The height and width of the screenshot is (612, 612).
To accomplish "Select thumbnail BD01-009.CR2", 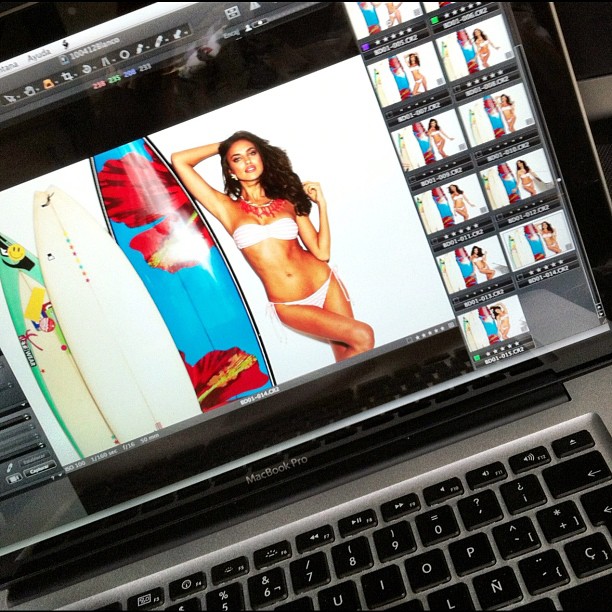I will (431, 139).
